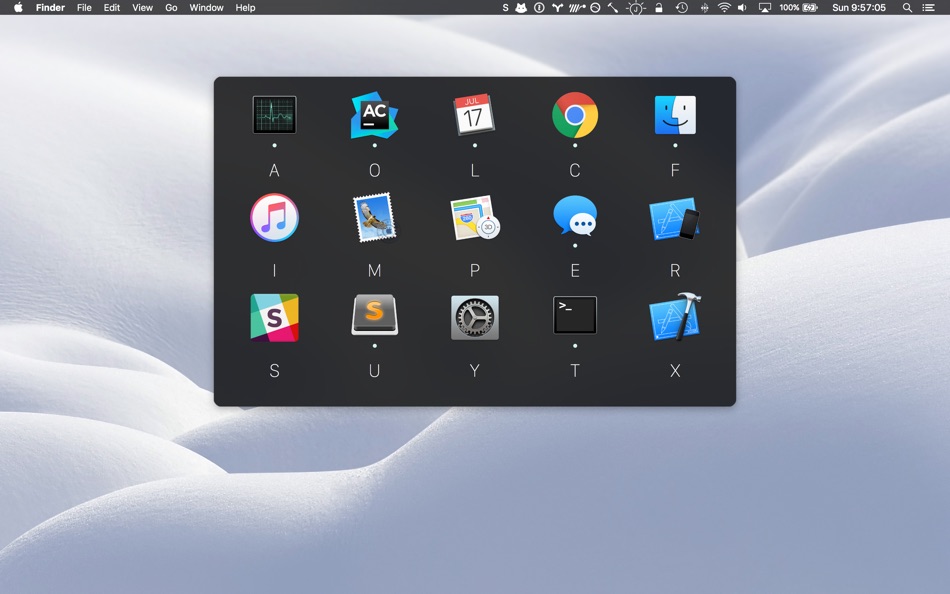Open the Wi-Fi status menu
950x594 pixels.
[x=724, y=7]
